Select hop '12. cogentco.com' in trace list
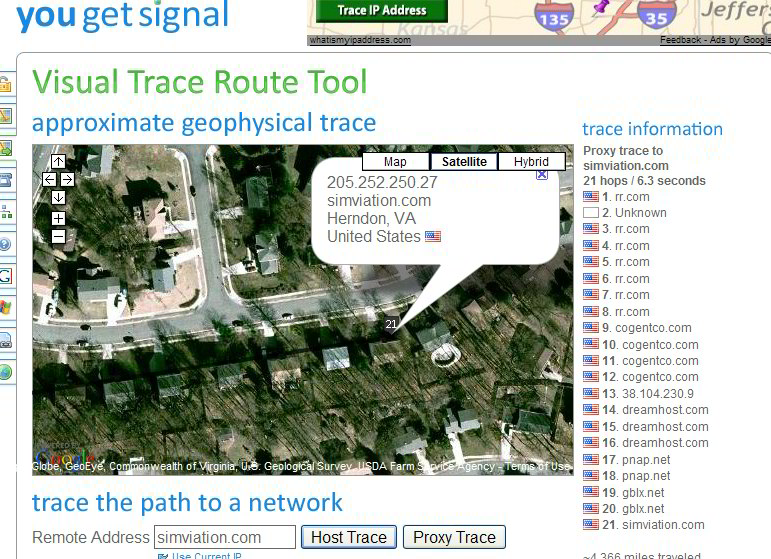Image resolution: width=771 pixels, height=559 pixels. 650,377
